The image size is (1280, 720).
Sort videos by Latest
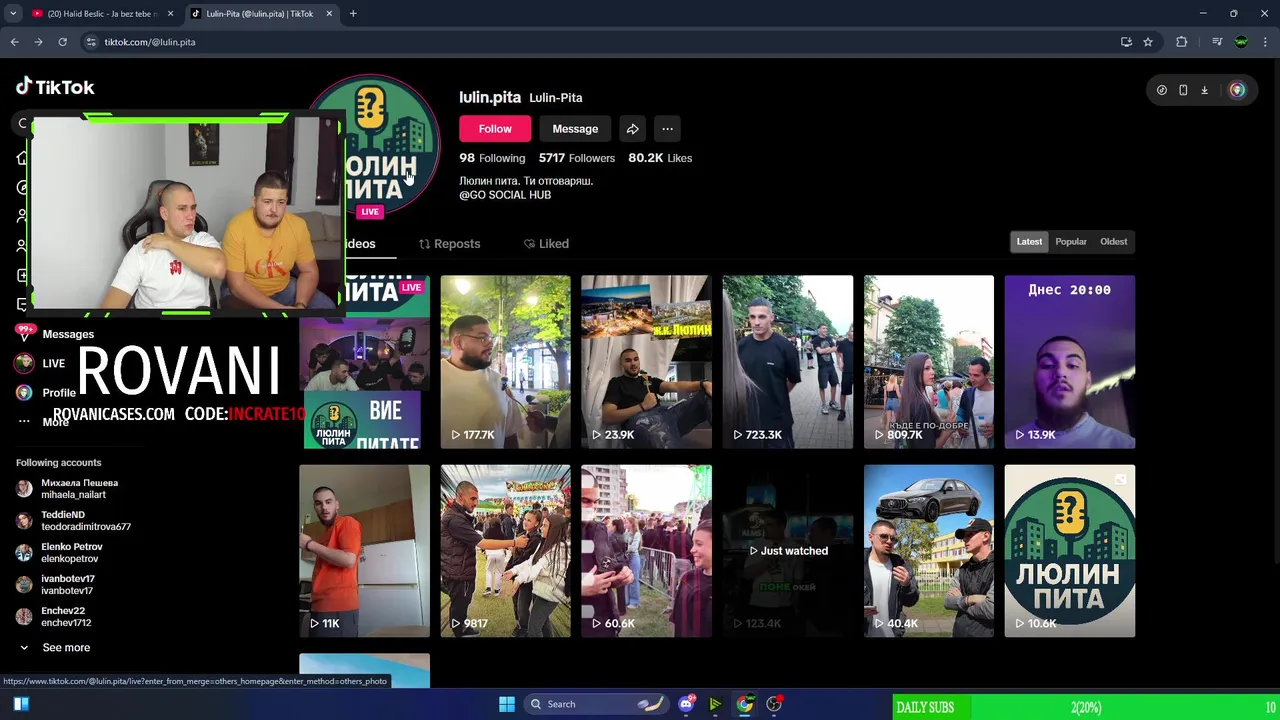click(1029, 242)
